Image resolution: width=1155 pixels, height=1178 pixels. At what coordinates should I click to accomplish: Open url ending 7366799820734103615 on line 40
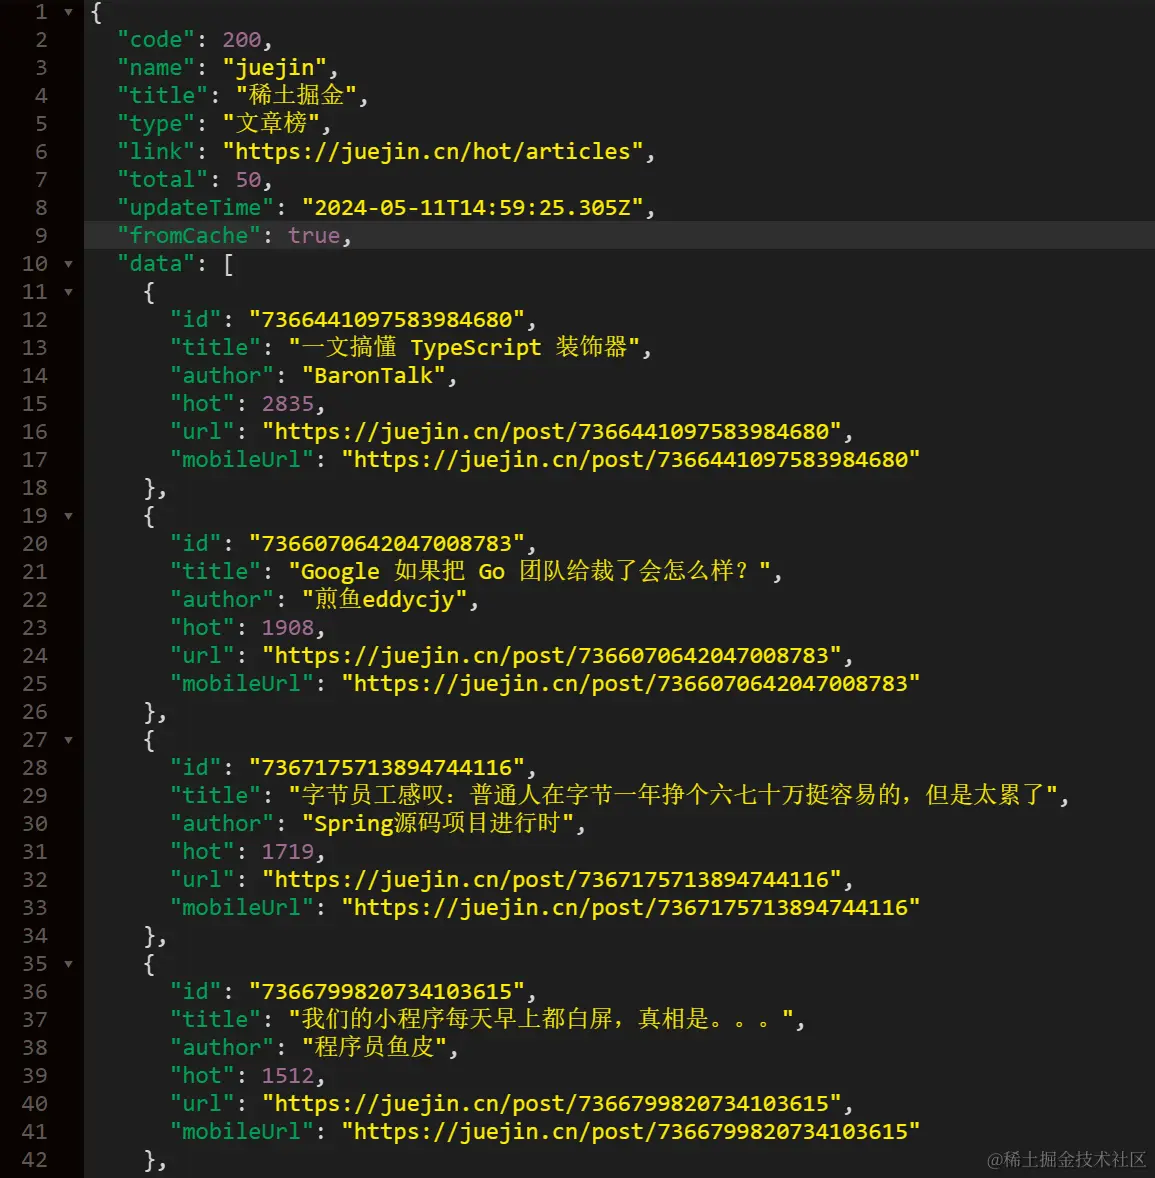tap(557, 1104)
